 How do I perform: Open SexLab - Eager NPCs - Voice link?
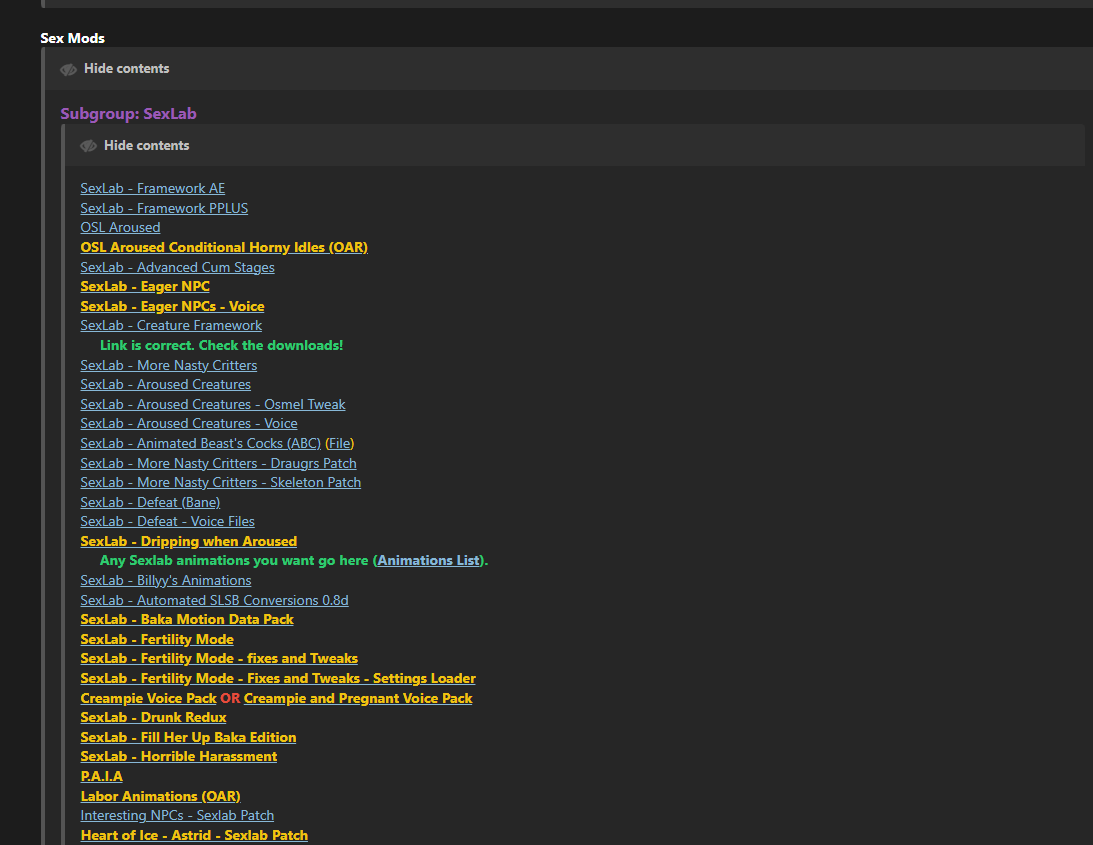[172, 306]
